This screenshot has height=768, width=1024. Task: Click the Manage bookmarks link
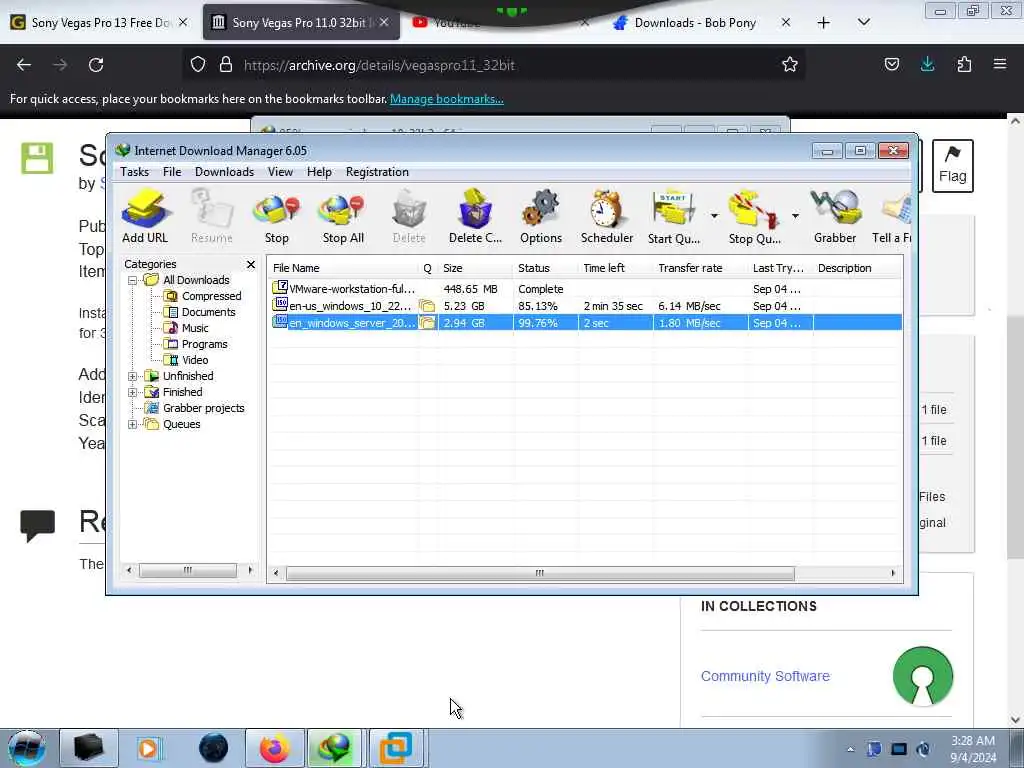(447, 99)
